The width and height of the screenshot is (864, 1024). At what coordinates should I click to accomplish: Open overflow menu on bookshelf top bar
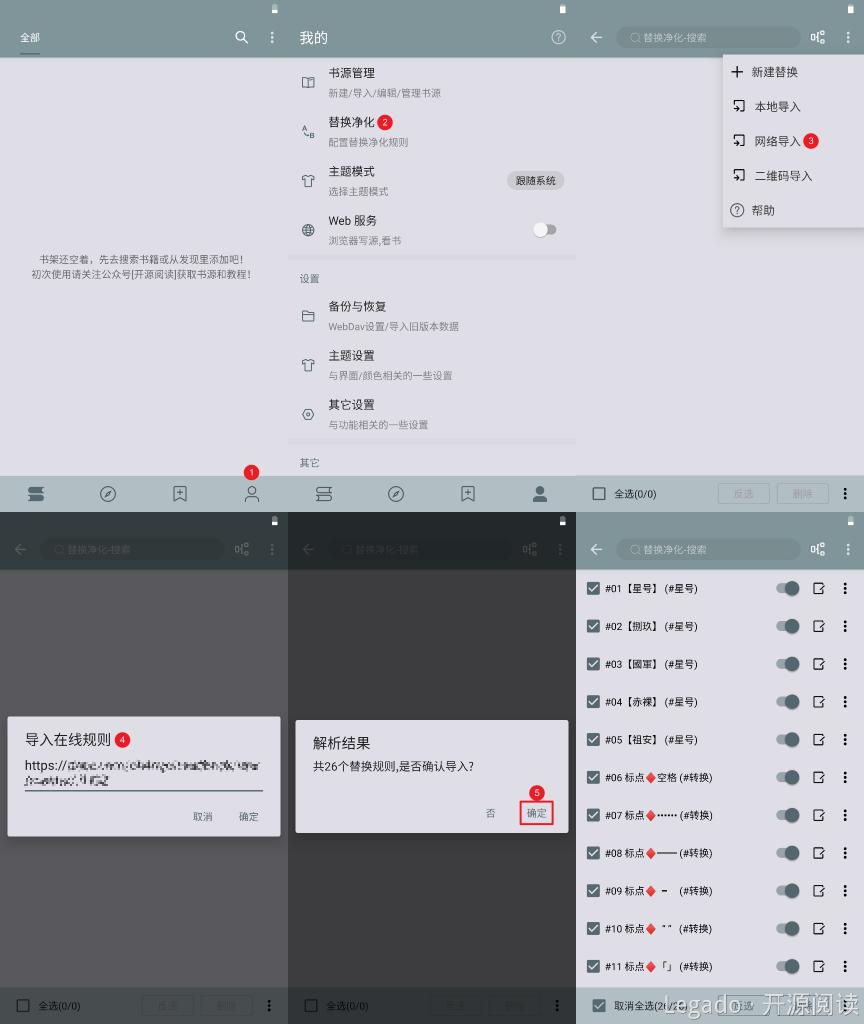(x=272, y=37)
